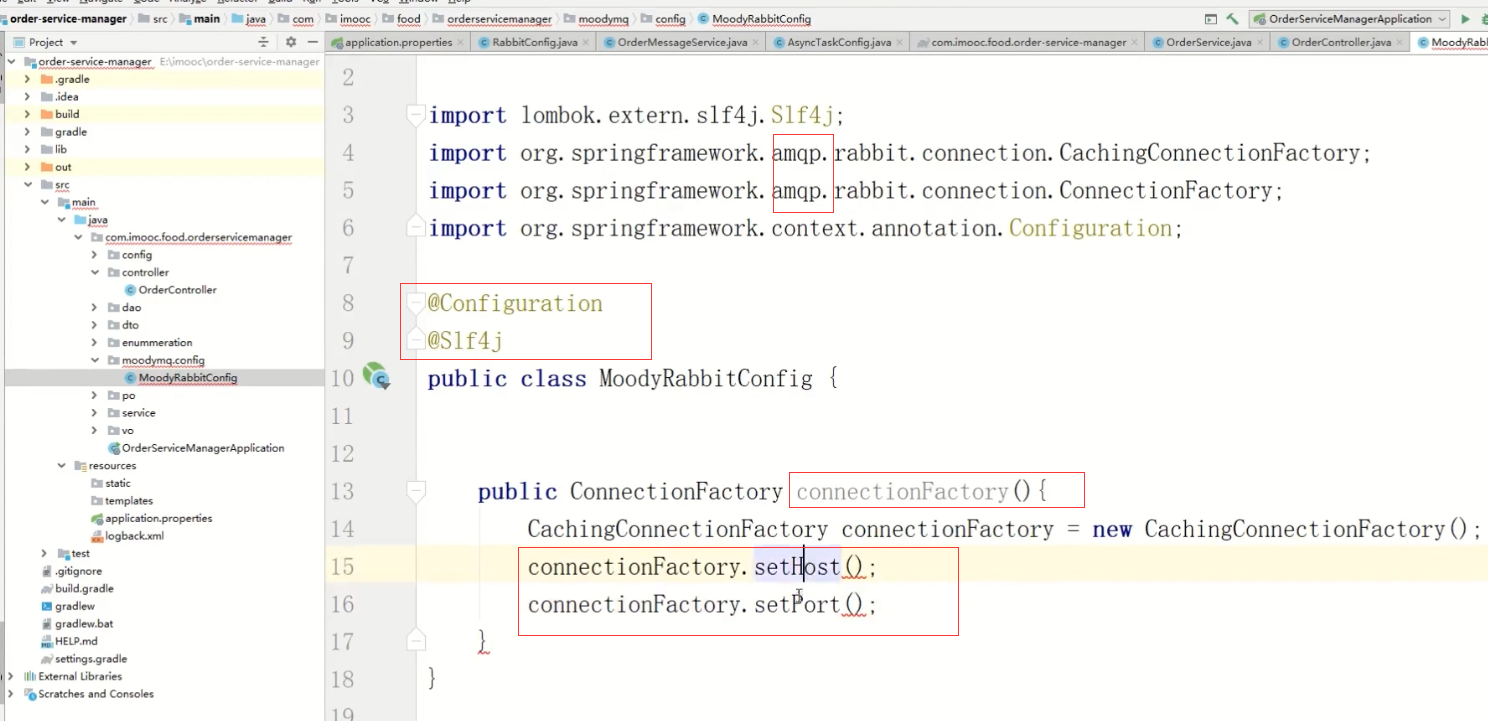The width and height of the screenshot is (1488, 721).
Task: Expand the lib folder
Action: pyautogui.click(x=27, y=149)
